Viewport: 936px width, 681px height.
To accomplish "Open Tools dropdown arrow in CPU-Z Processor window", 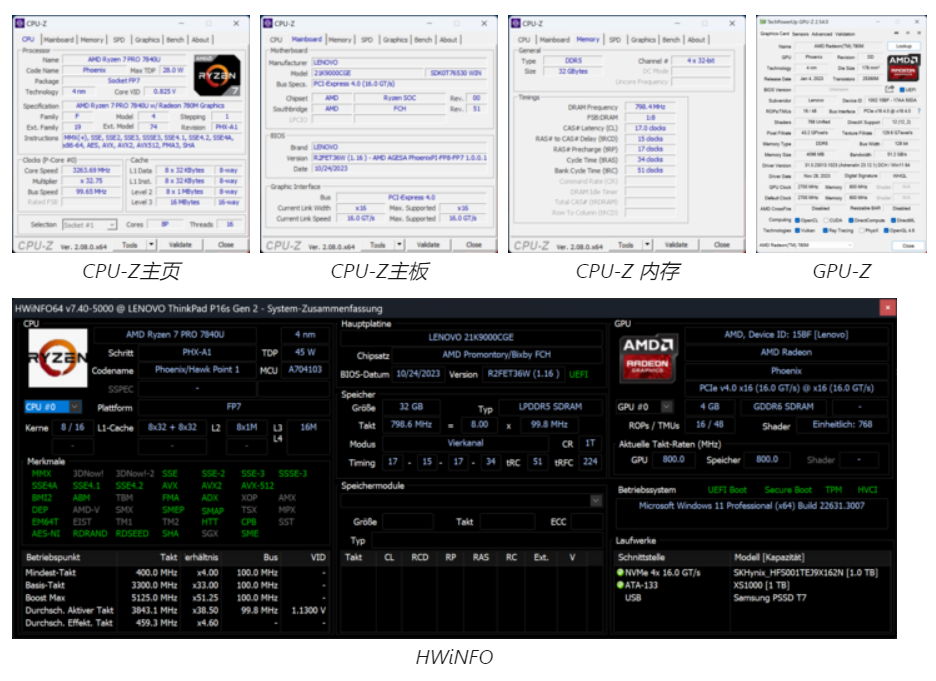I will tap(152, 245).
